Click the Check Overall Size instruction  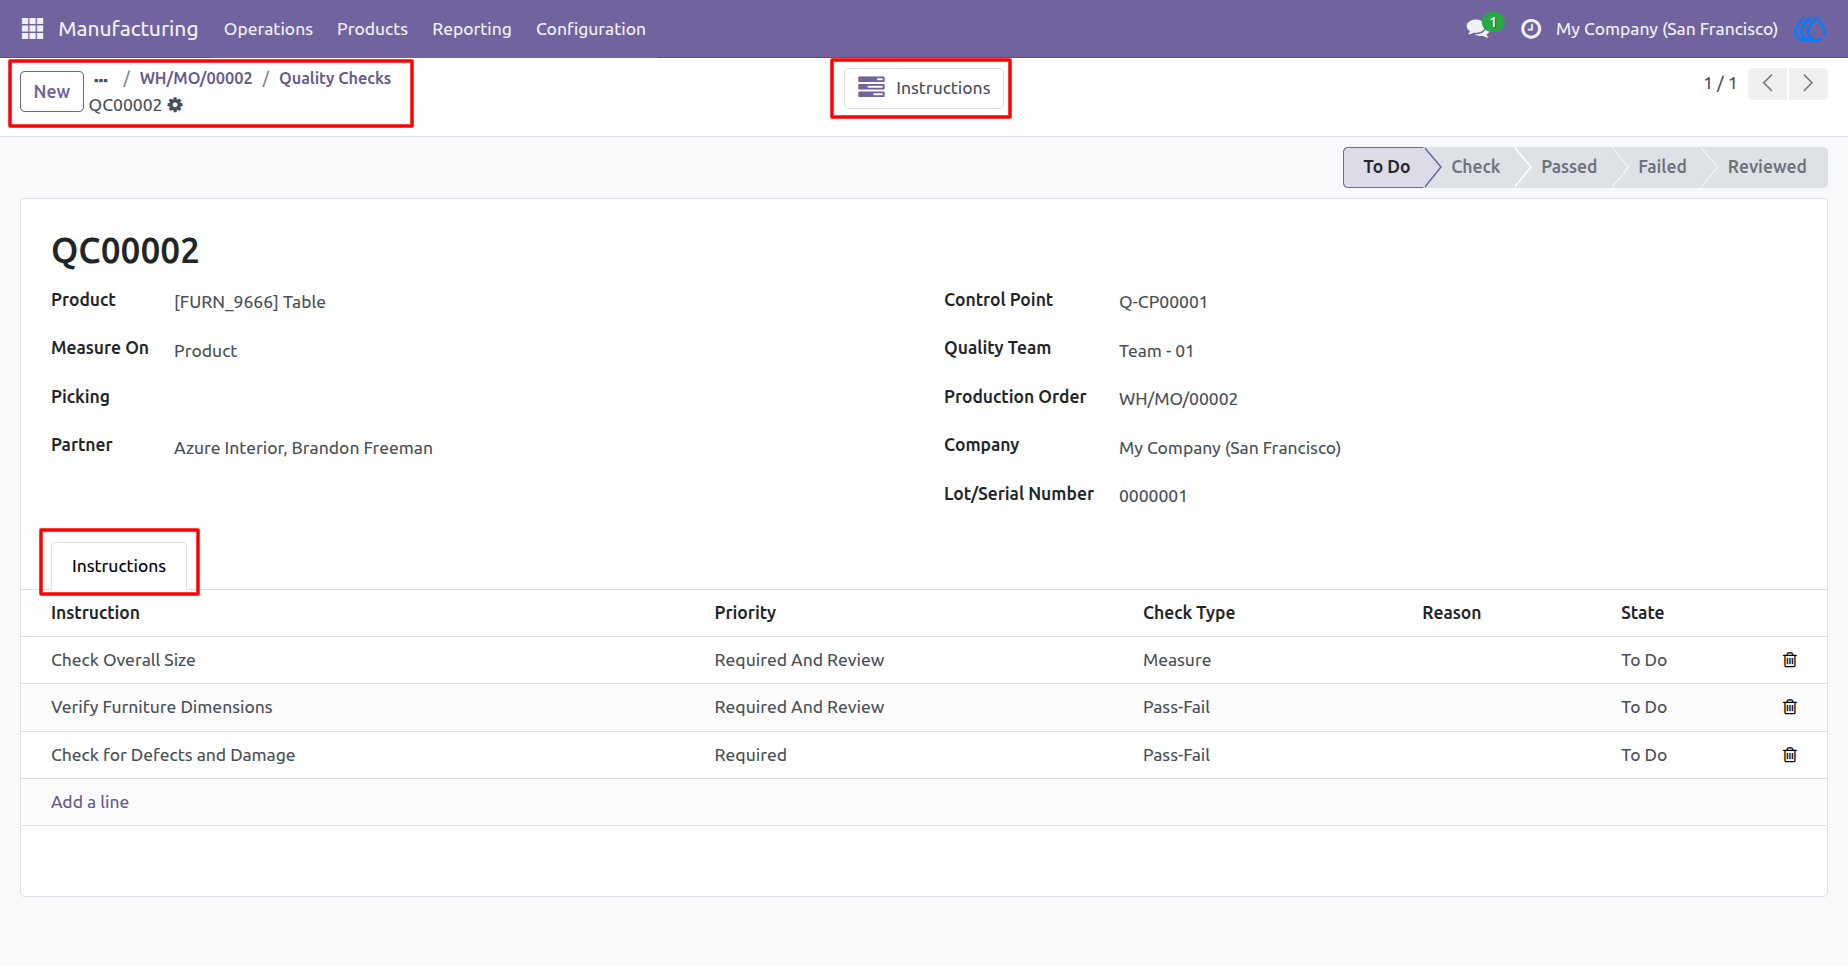[x=123, y=660]
